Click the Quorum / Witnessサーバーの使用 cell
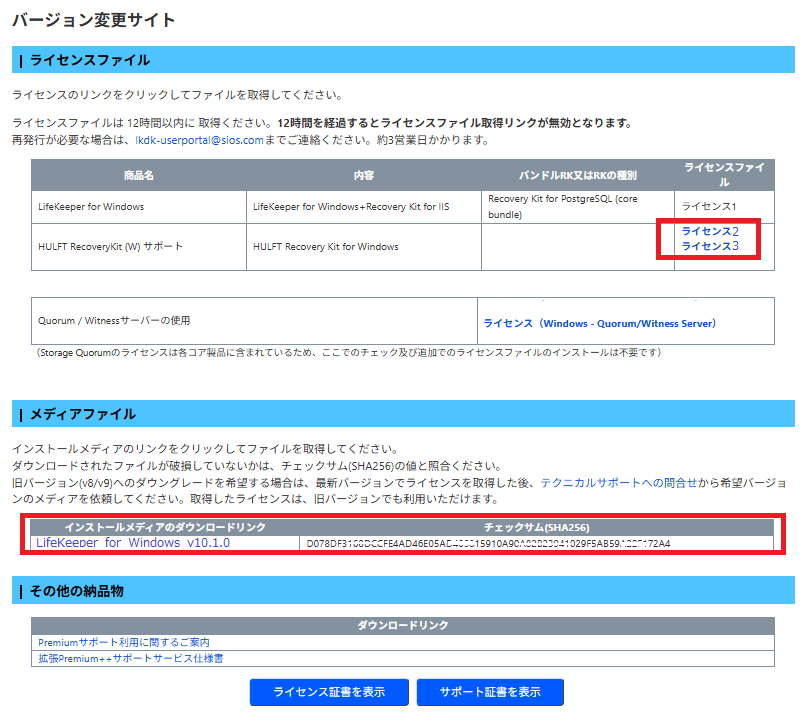The height and width of the screenshot is (722, 807). click(254, 321)
